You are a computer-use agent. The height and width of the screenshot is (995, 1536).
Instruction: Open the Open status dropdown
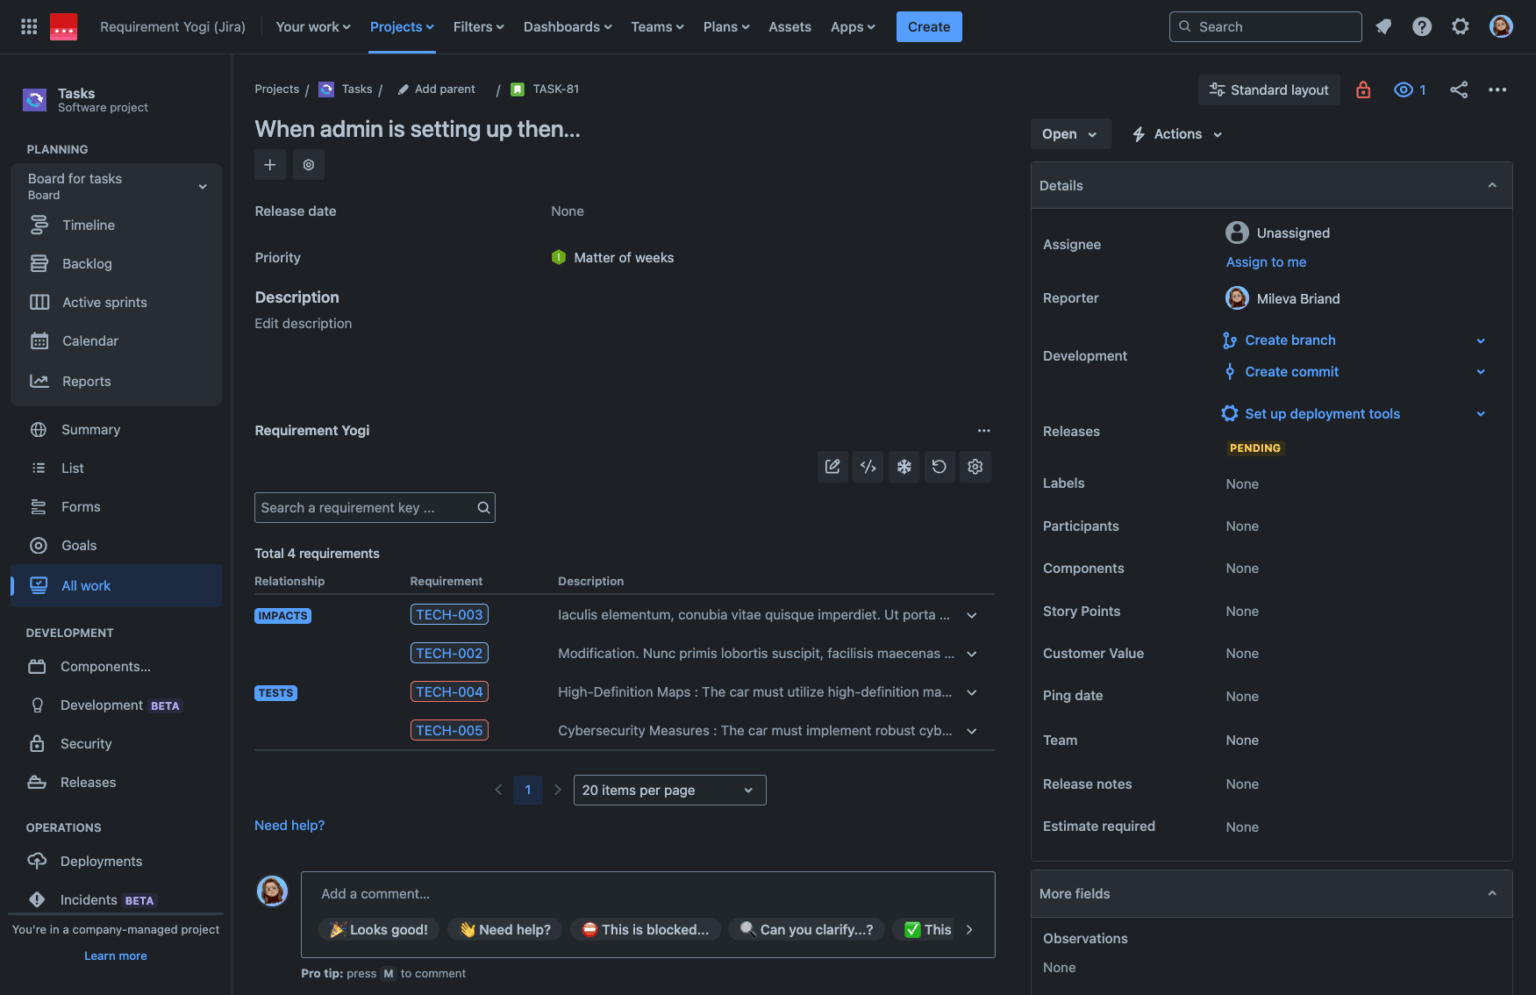(1070, 133)
